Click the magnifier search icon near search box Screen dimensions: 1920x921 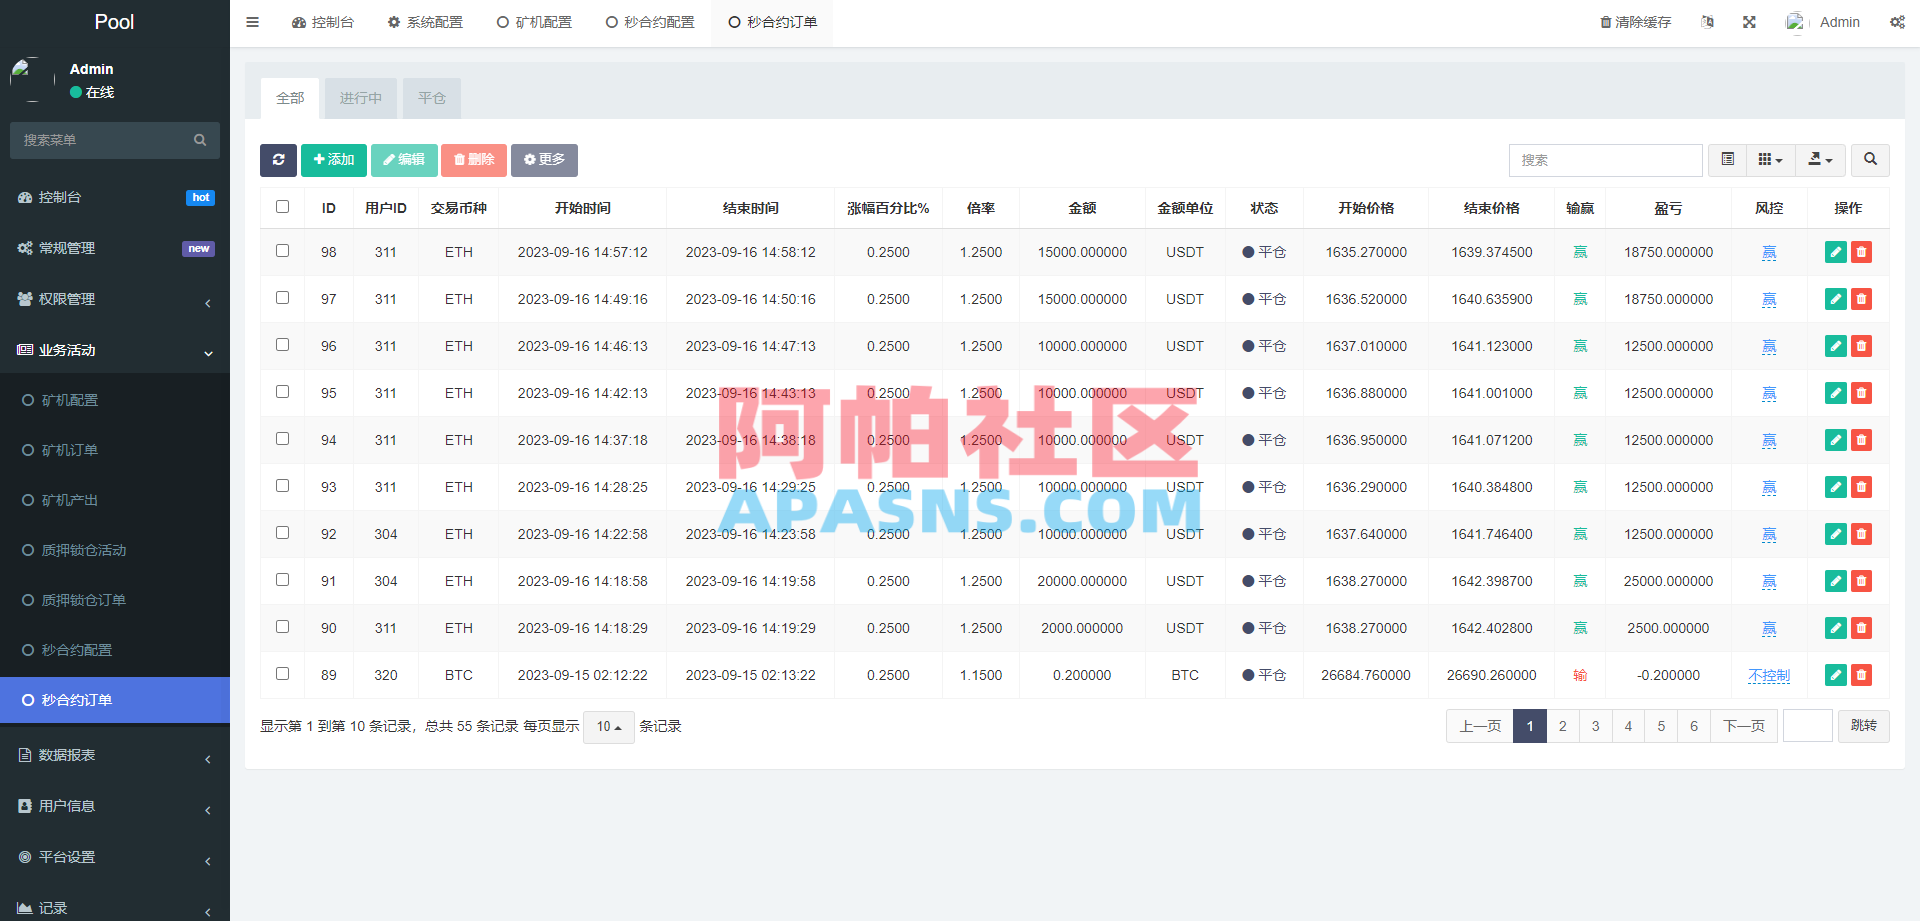point(1869,160)
